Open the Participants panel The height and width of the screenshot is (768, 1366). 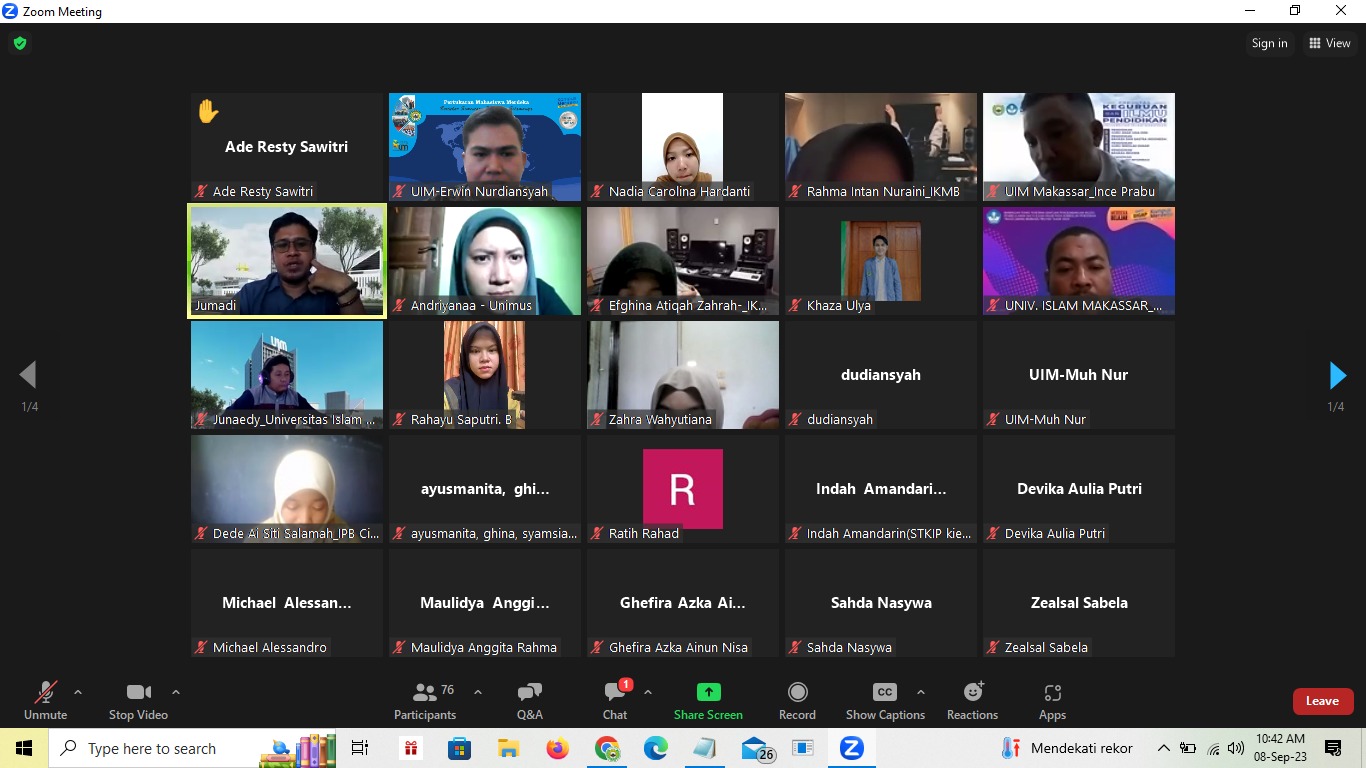click(425, 700)
